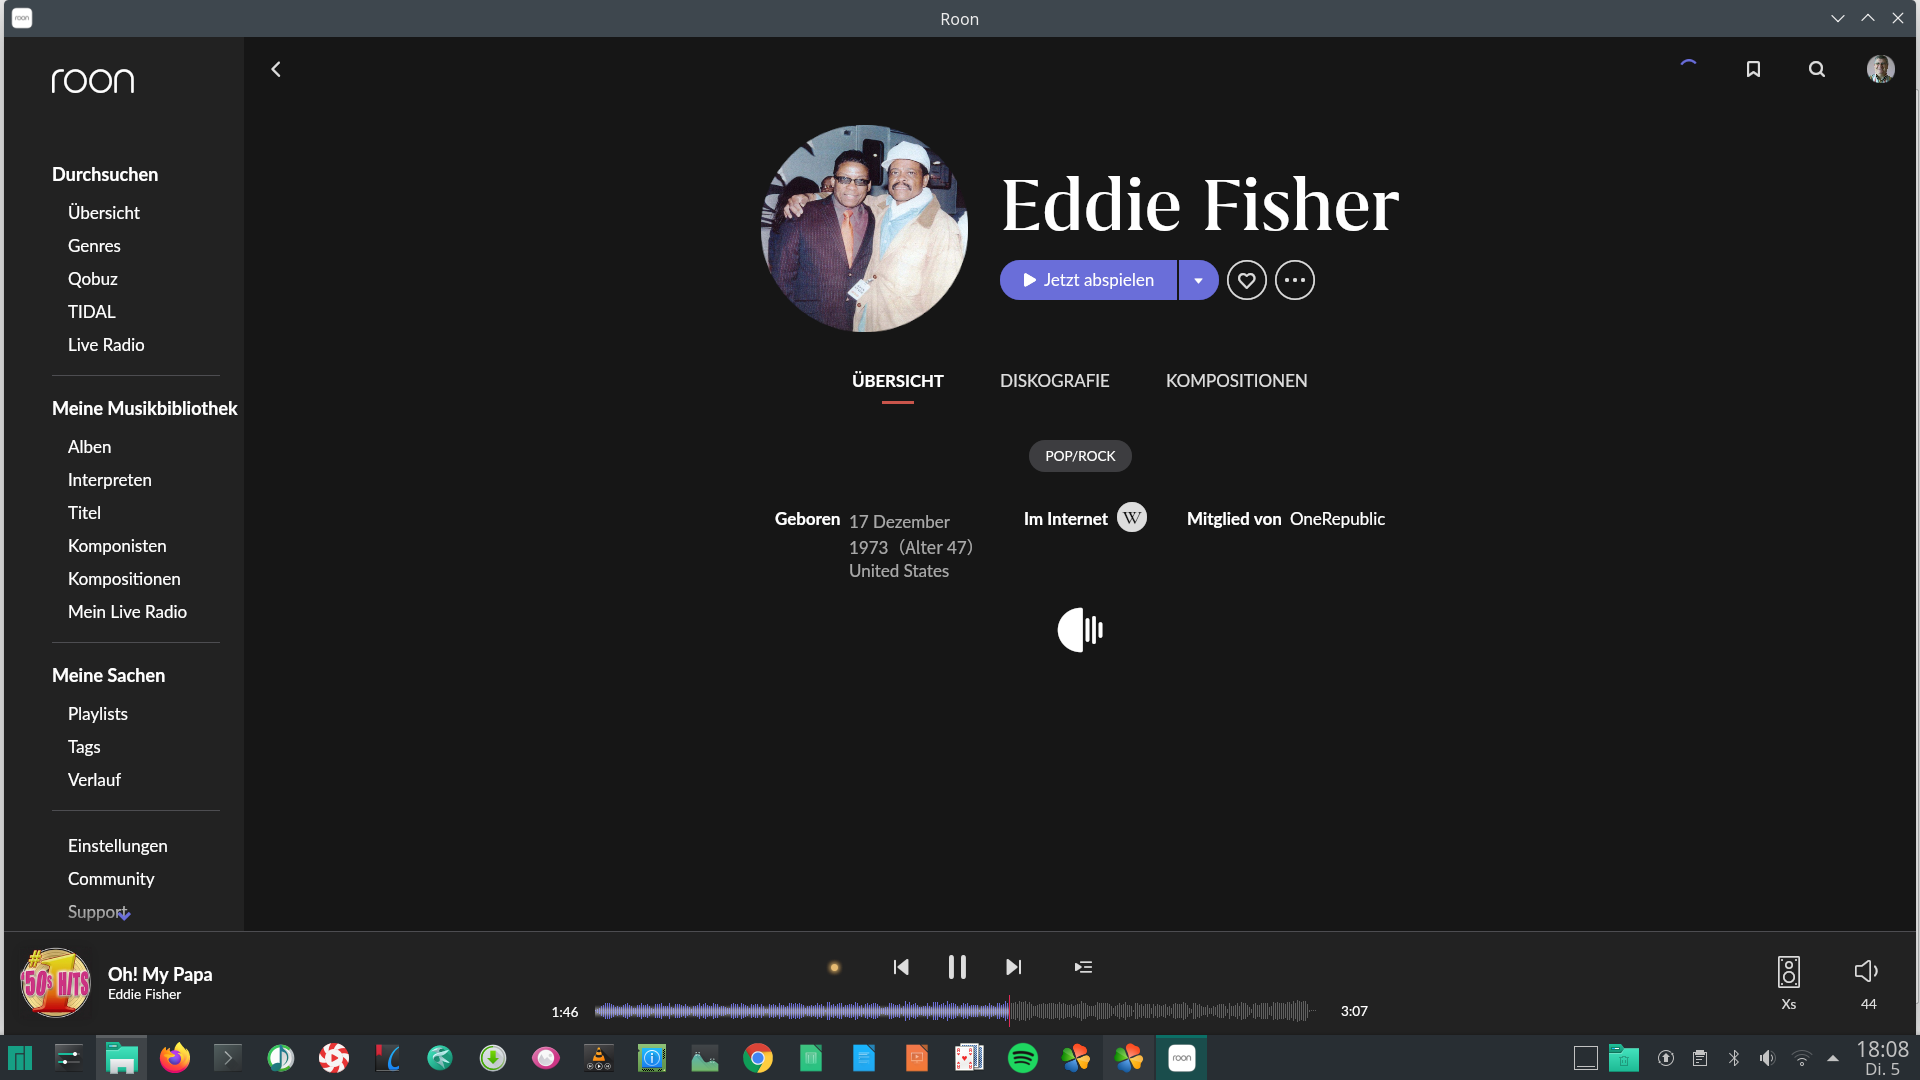Open the Manjaro application menu
Screen dimensions: 1920x1080
21,1058
